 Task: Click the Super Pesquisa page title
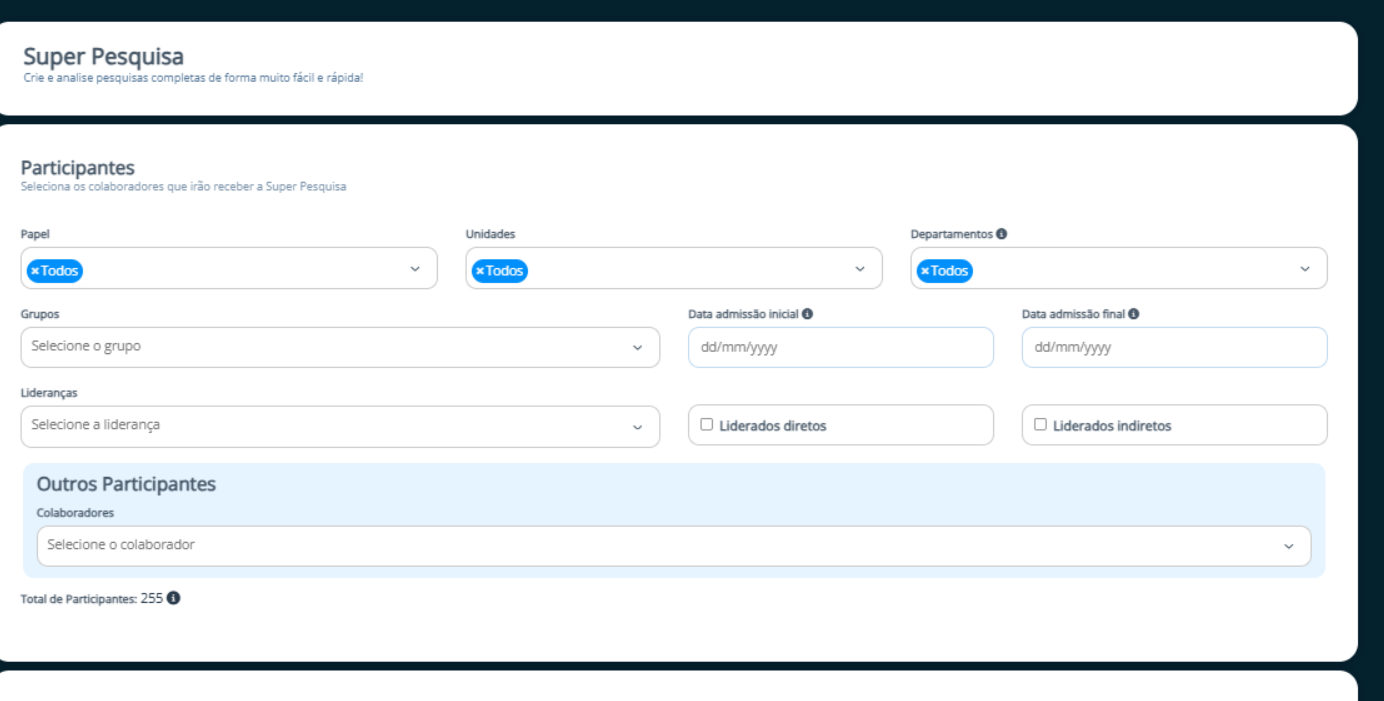tap(104, 58)
